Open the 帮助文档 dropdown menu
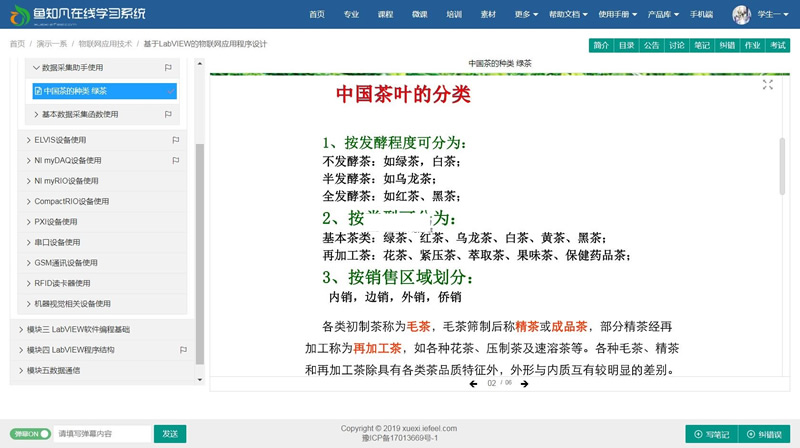The width and height of the screenshot is (800, 448). 567,15
